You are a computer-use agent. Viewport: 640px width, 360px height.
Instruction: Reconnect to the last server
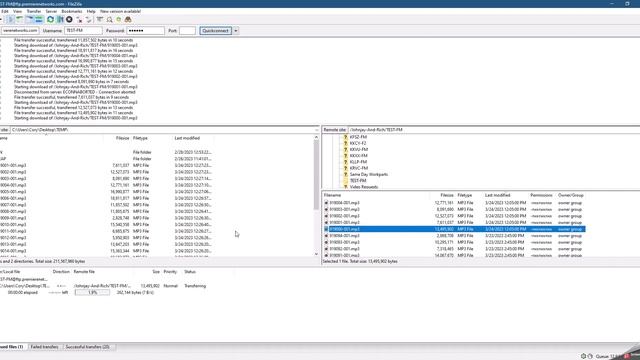tap(89, 19)
